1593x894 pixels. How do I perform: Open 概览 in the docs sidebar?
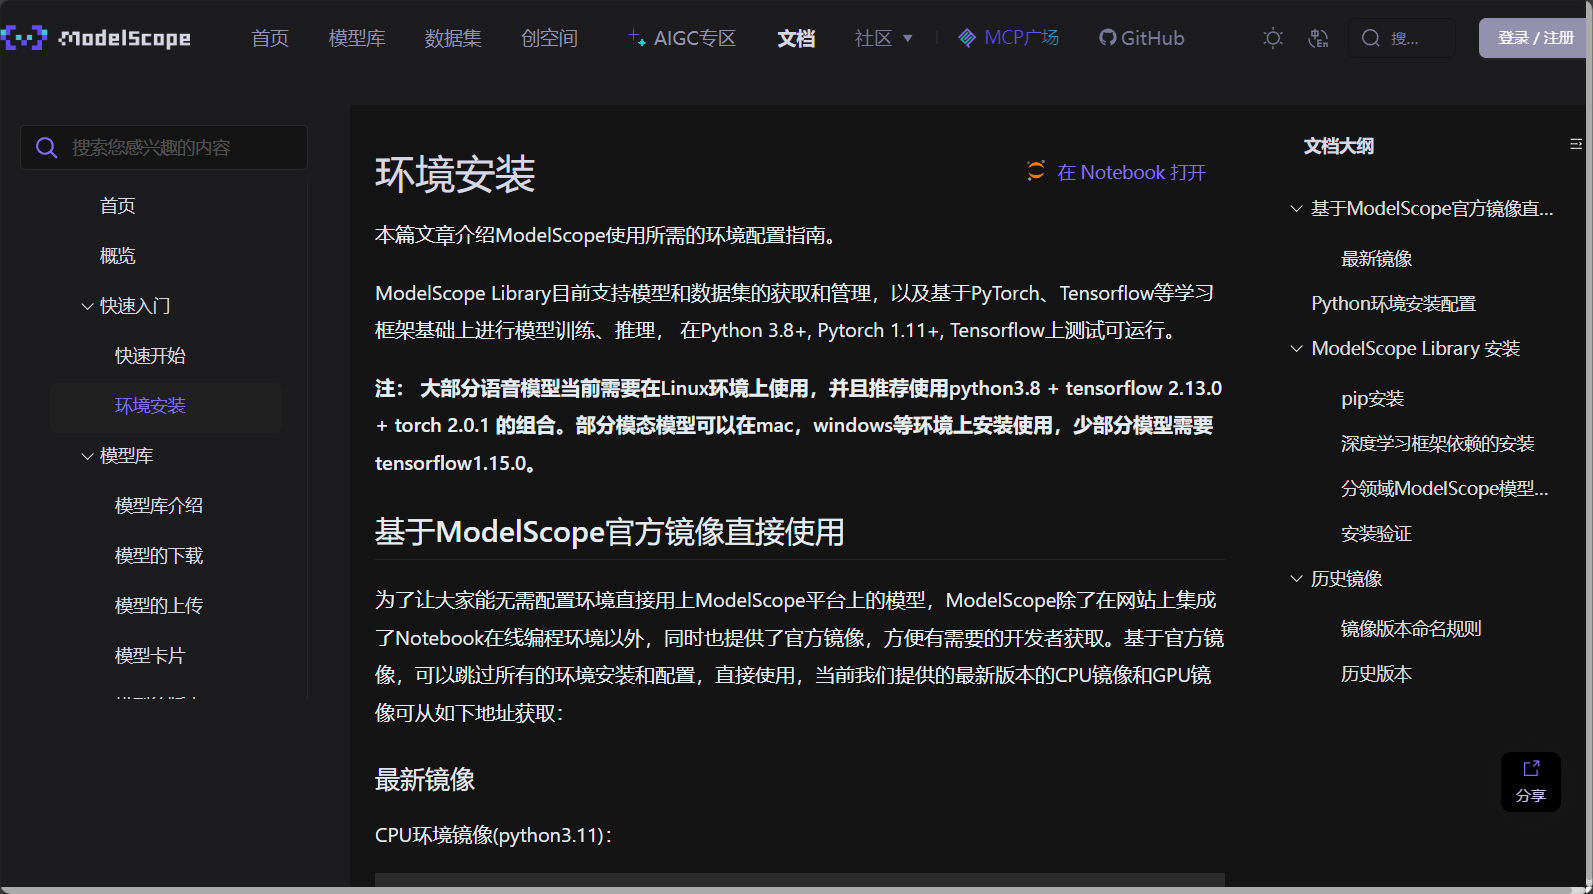[x=117, y=256]
